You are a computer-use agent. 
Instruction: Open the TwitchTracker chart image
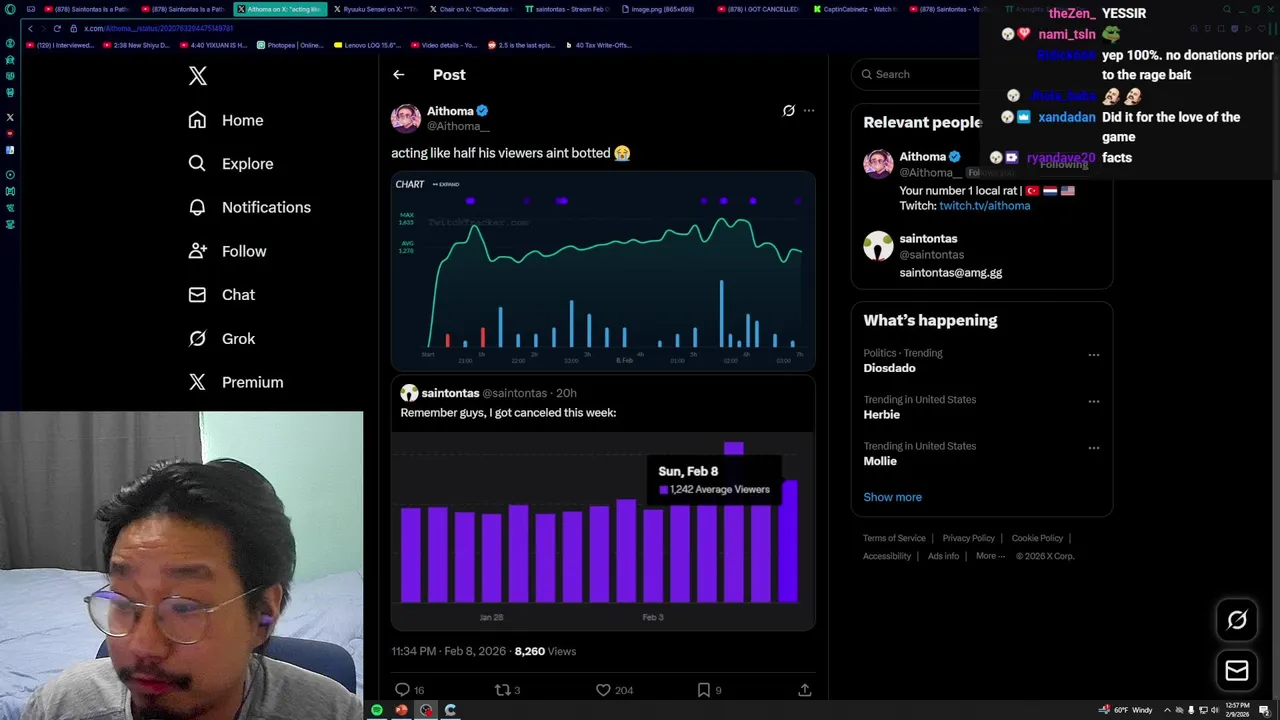pos(603,271)
